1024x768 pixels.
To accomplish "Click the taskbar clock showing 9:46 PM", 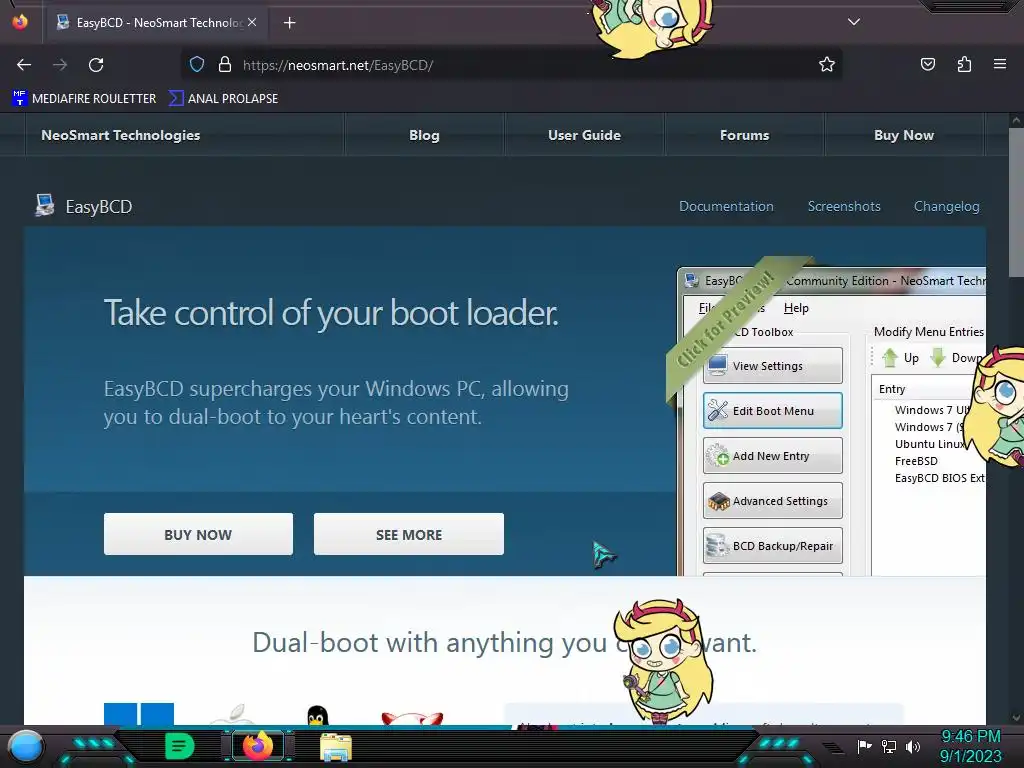I will tap(970, 746).
